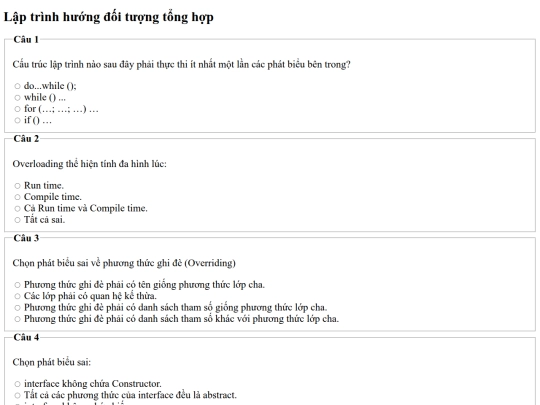Click the page heading "Lập trình hướng đối tượng"
Screen dimensions: 540x405
(x=108, y=17)
